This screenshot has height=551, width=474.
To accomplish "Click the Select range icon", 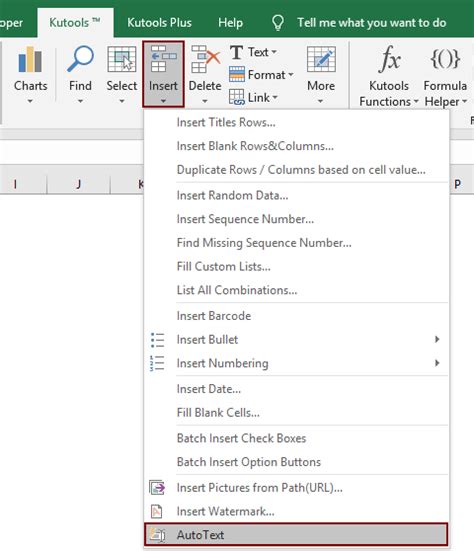I will pyautogui.click(x=122, y=59).
